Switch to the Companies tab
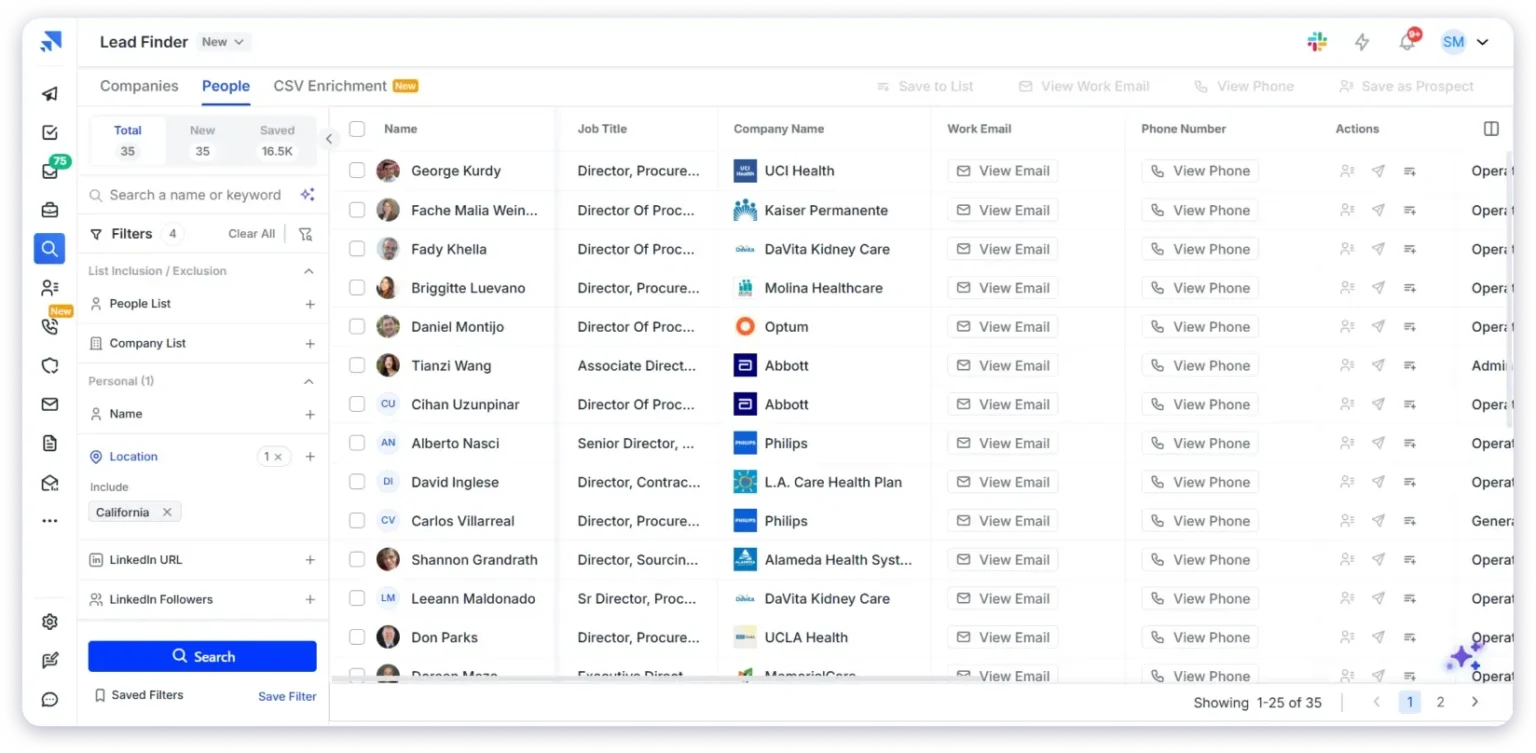The image size is (1536, 753). point(139,86)
